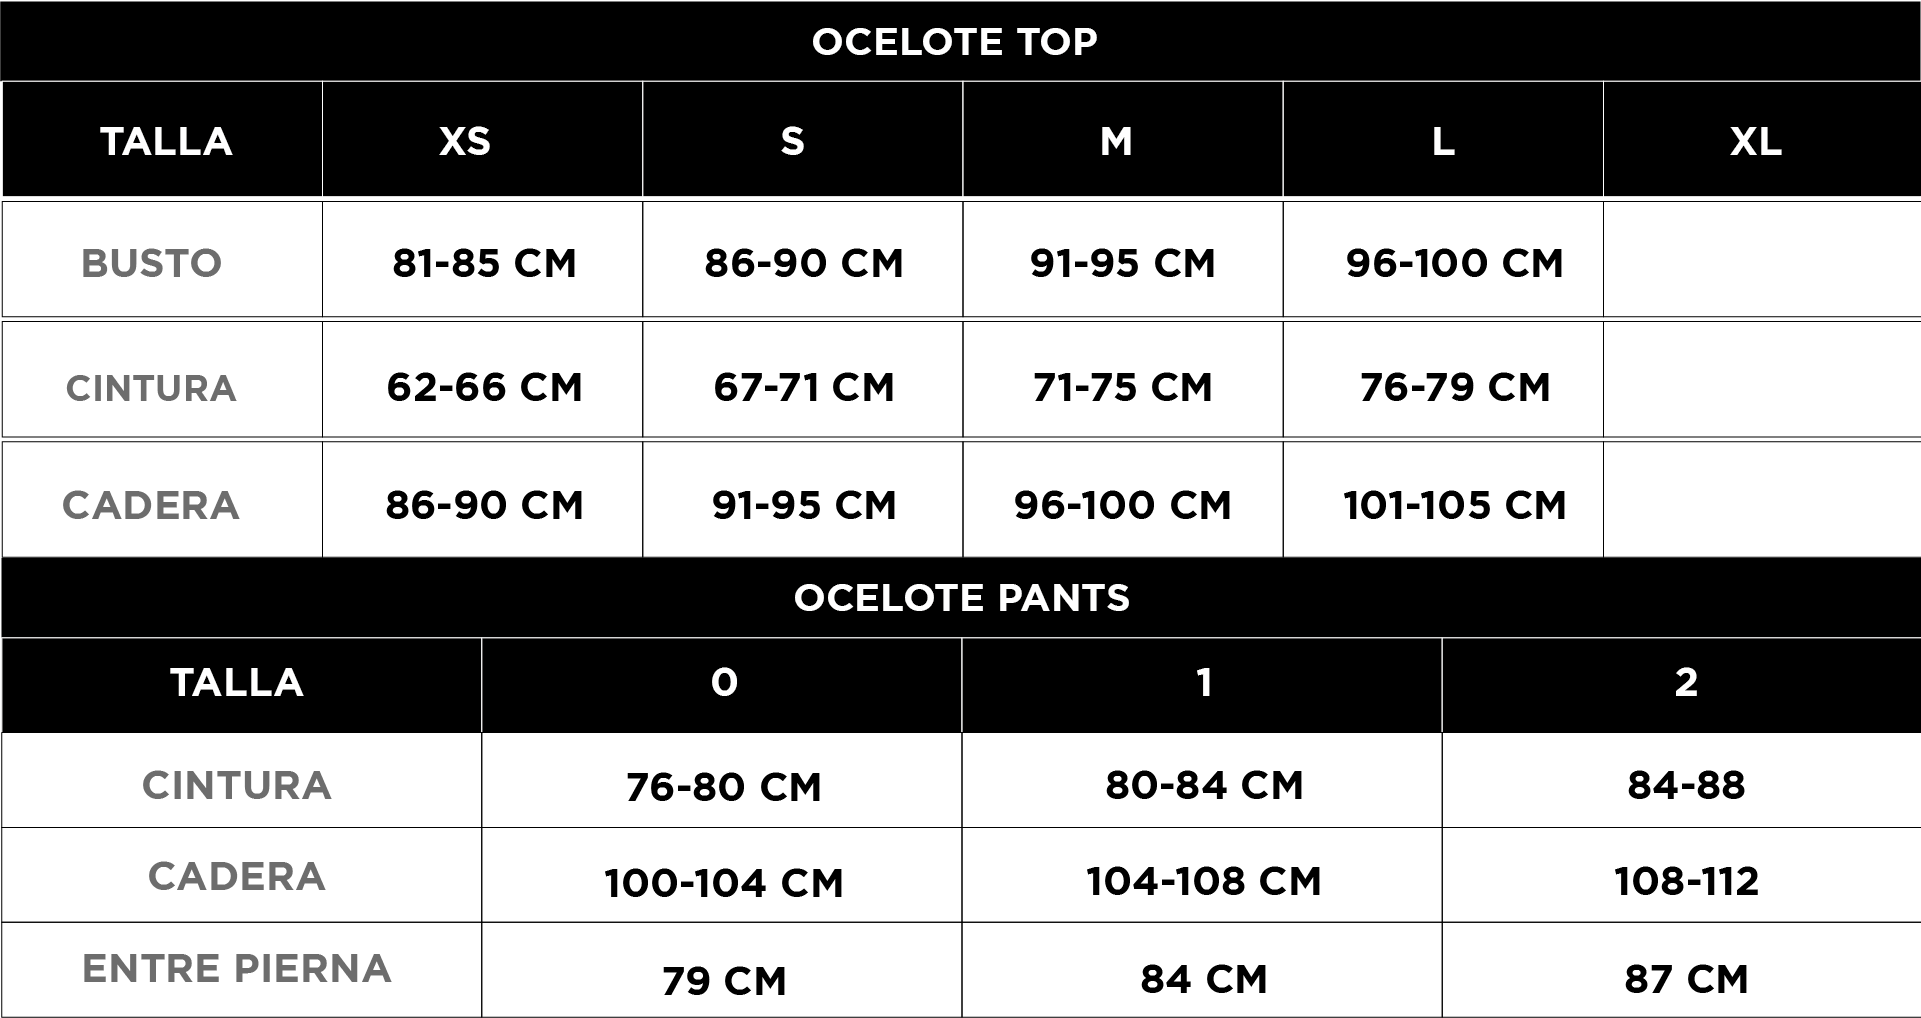The height and width of the screenshot is (1018, 1921).
Task: Click the OCELOTE PANTS section header
Action: coord(961,598)
